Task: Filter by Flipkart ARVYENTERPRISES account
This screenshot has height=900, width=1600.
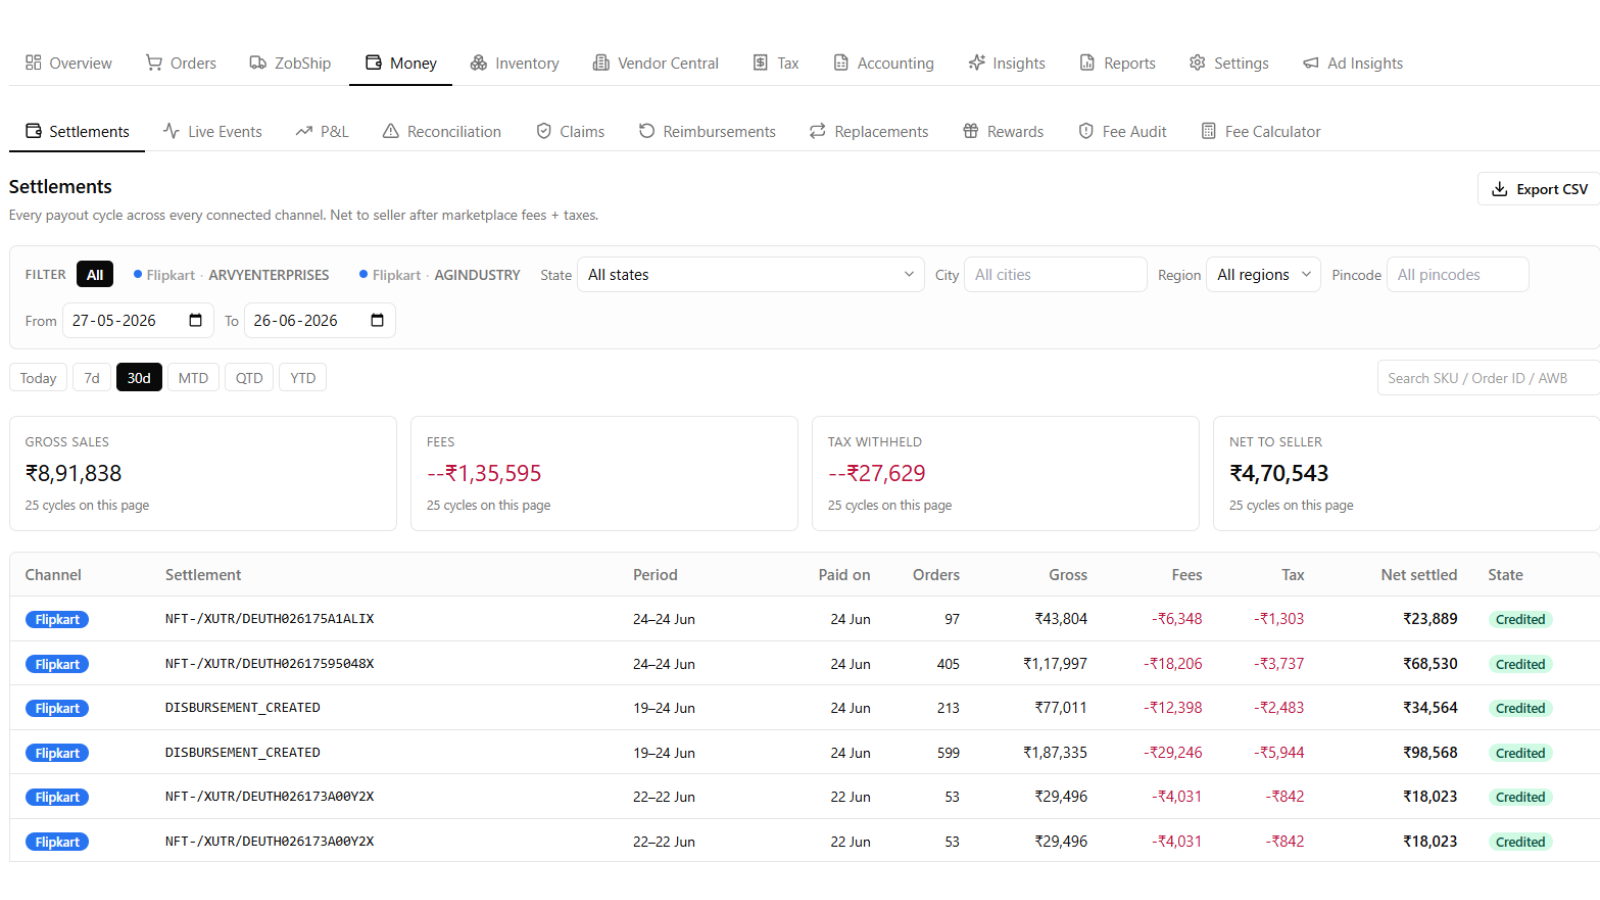Action: (x=231, y=275)
